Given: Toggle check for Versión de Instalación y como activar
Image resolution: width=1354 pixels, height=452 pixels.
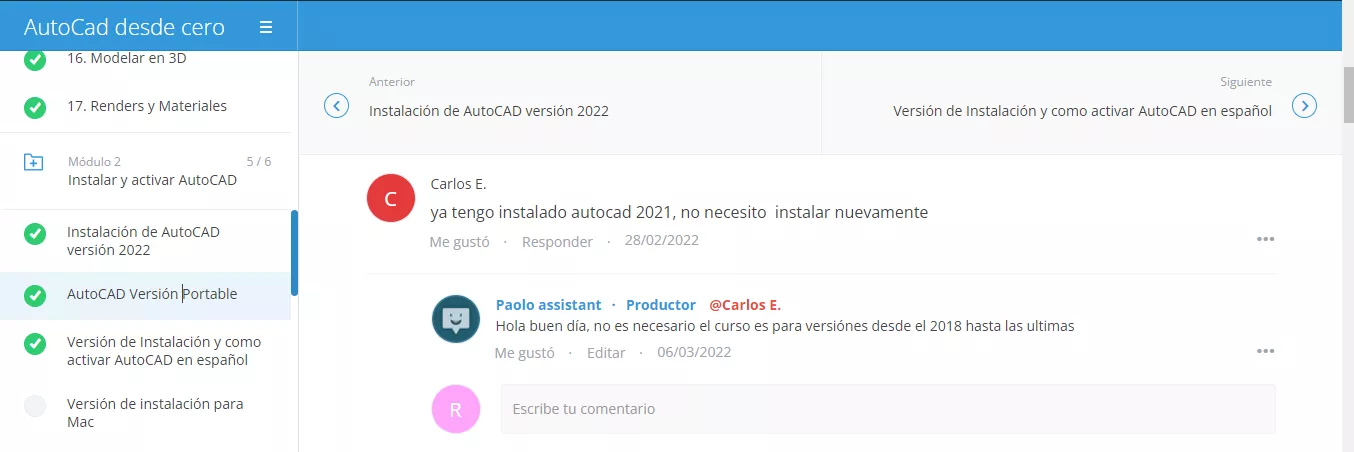Looking at the screenshot, I should [35, 344].
